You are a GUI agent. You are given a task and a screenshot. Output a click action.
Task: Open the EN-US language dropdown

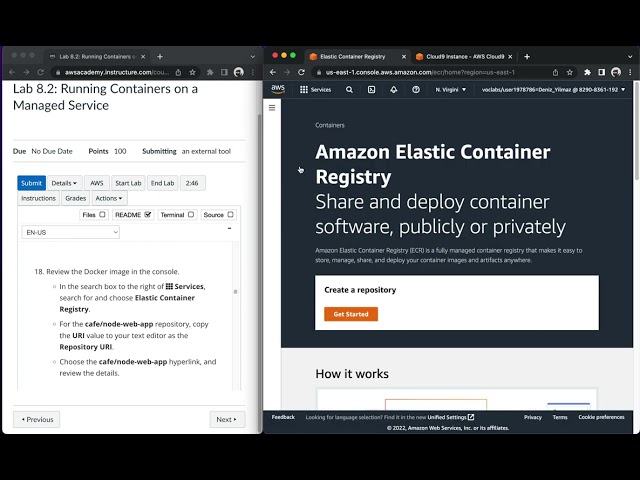[71, 232]
